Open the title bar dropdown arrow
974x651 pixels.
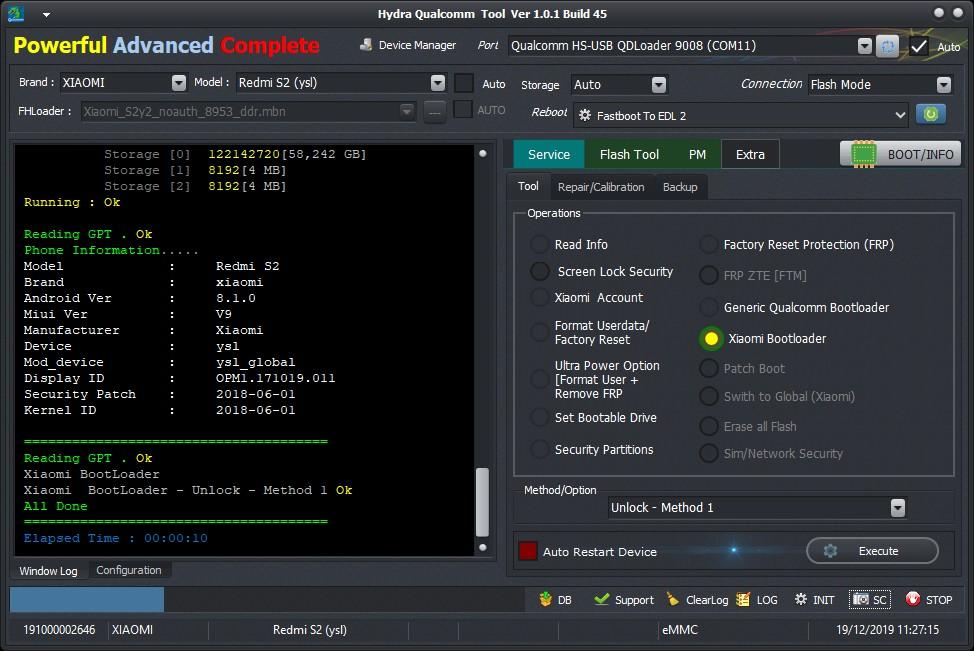click(47, 14)
